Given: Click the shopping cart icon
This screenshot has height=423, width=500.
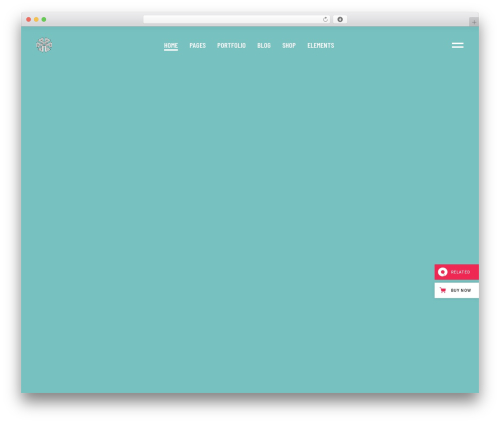Looking at the screenshot, I should point(443,290).
